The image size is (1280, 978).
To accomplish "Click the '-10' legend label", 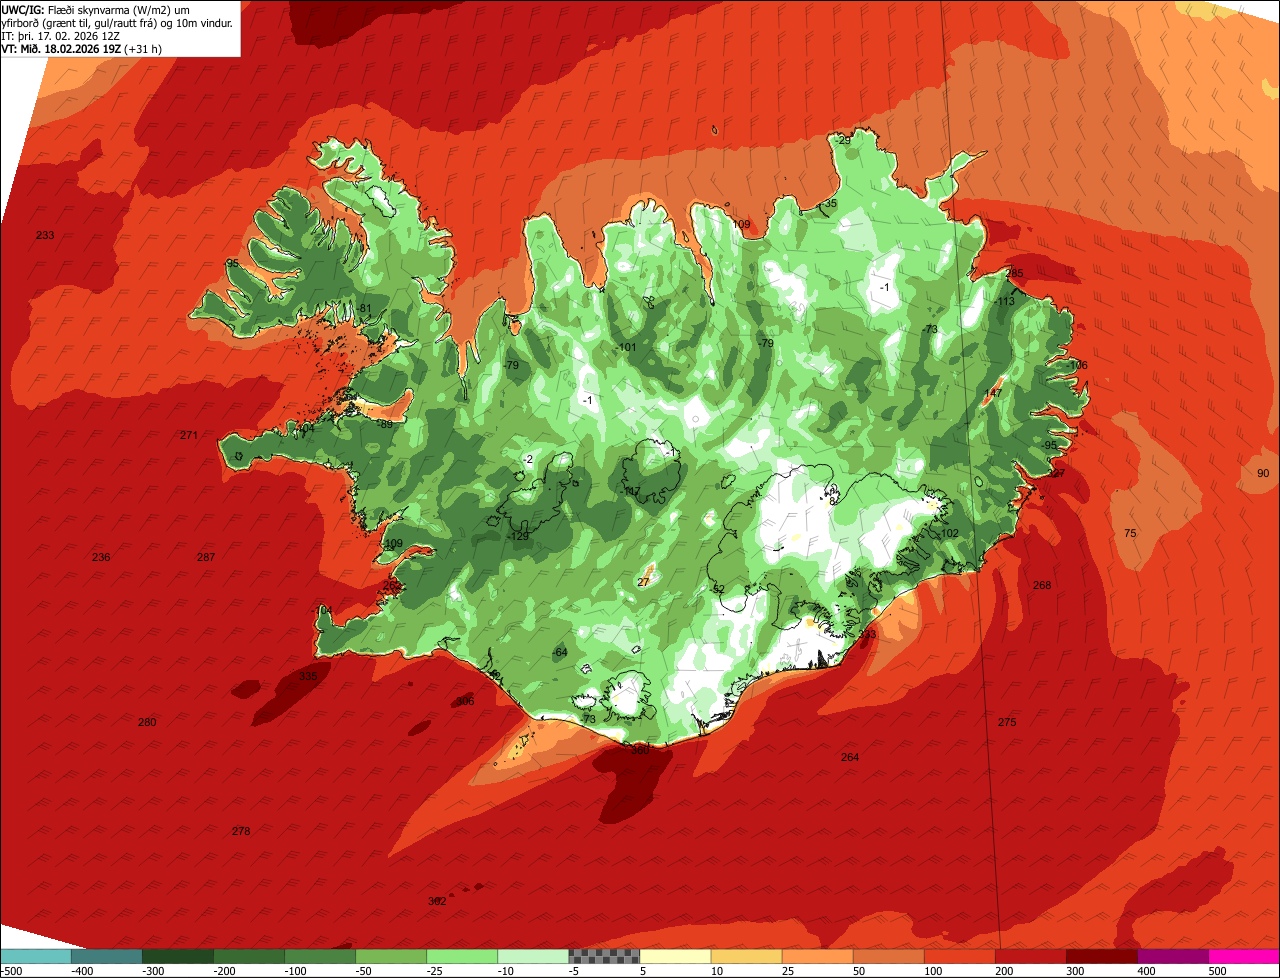I will coord(507,971).
